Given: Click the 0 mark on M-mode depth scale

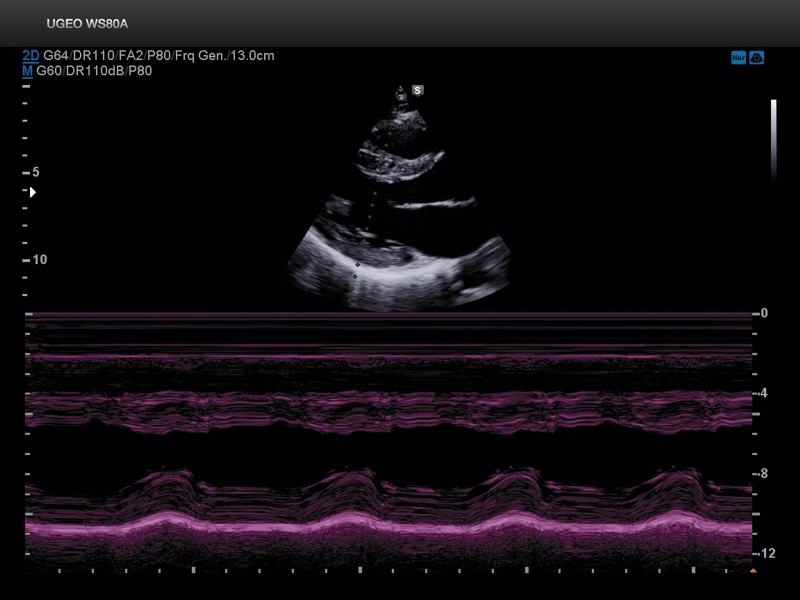Looking at the screenshot, I should point(764,313).
